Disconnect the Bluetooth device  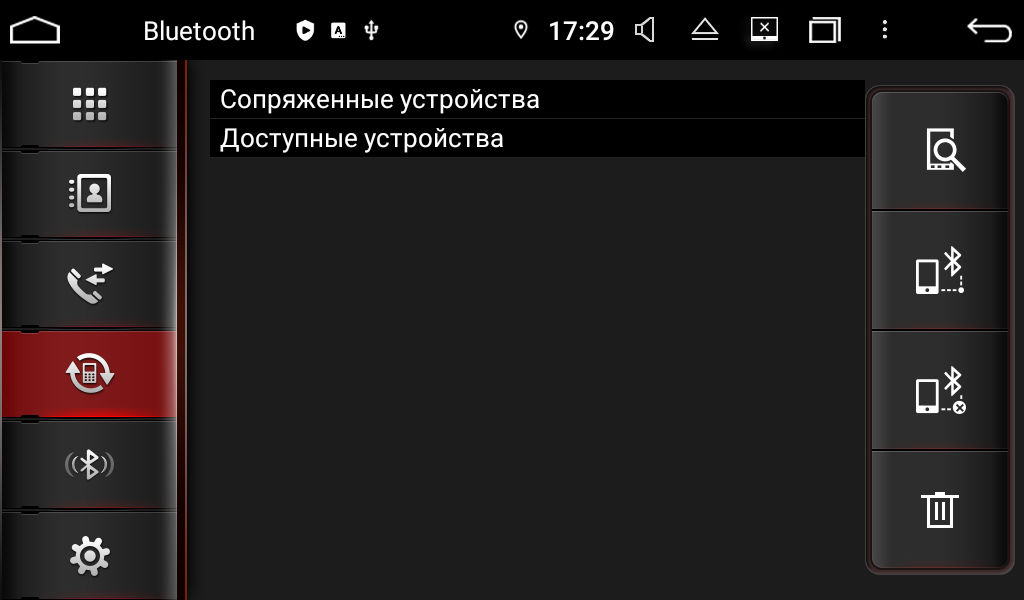940,390
